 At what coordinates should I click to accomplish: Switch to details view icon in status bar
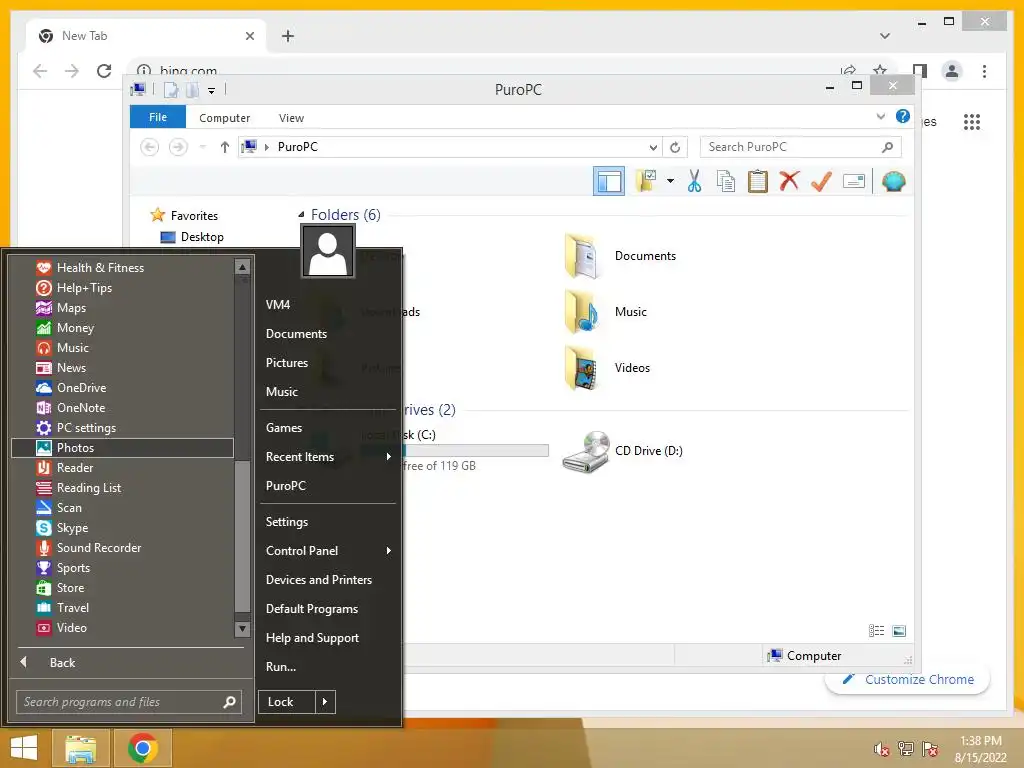coord(876,631)
